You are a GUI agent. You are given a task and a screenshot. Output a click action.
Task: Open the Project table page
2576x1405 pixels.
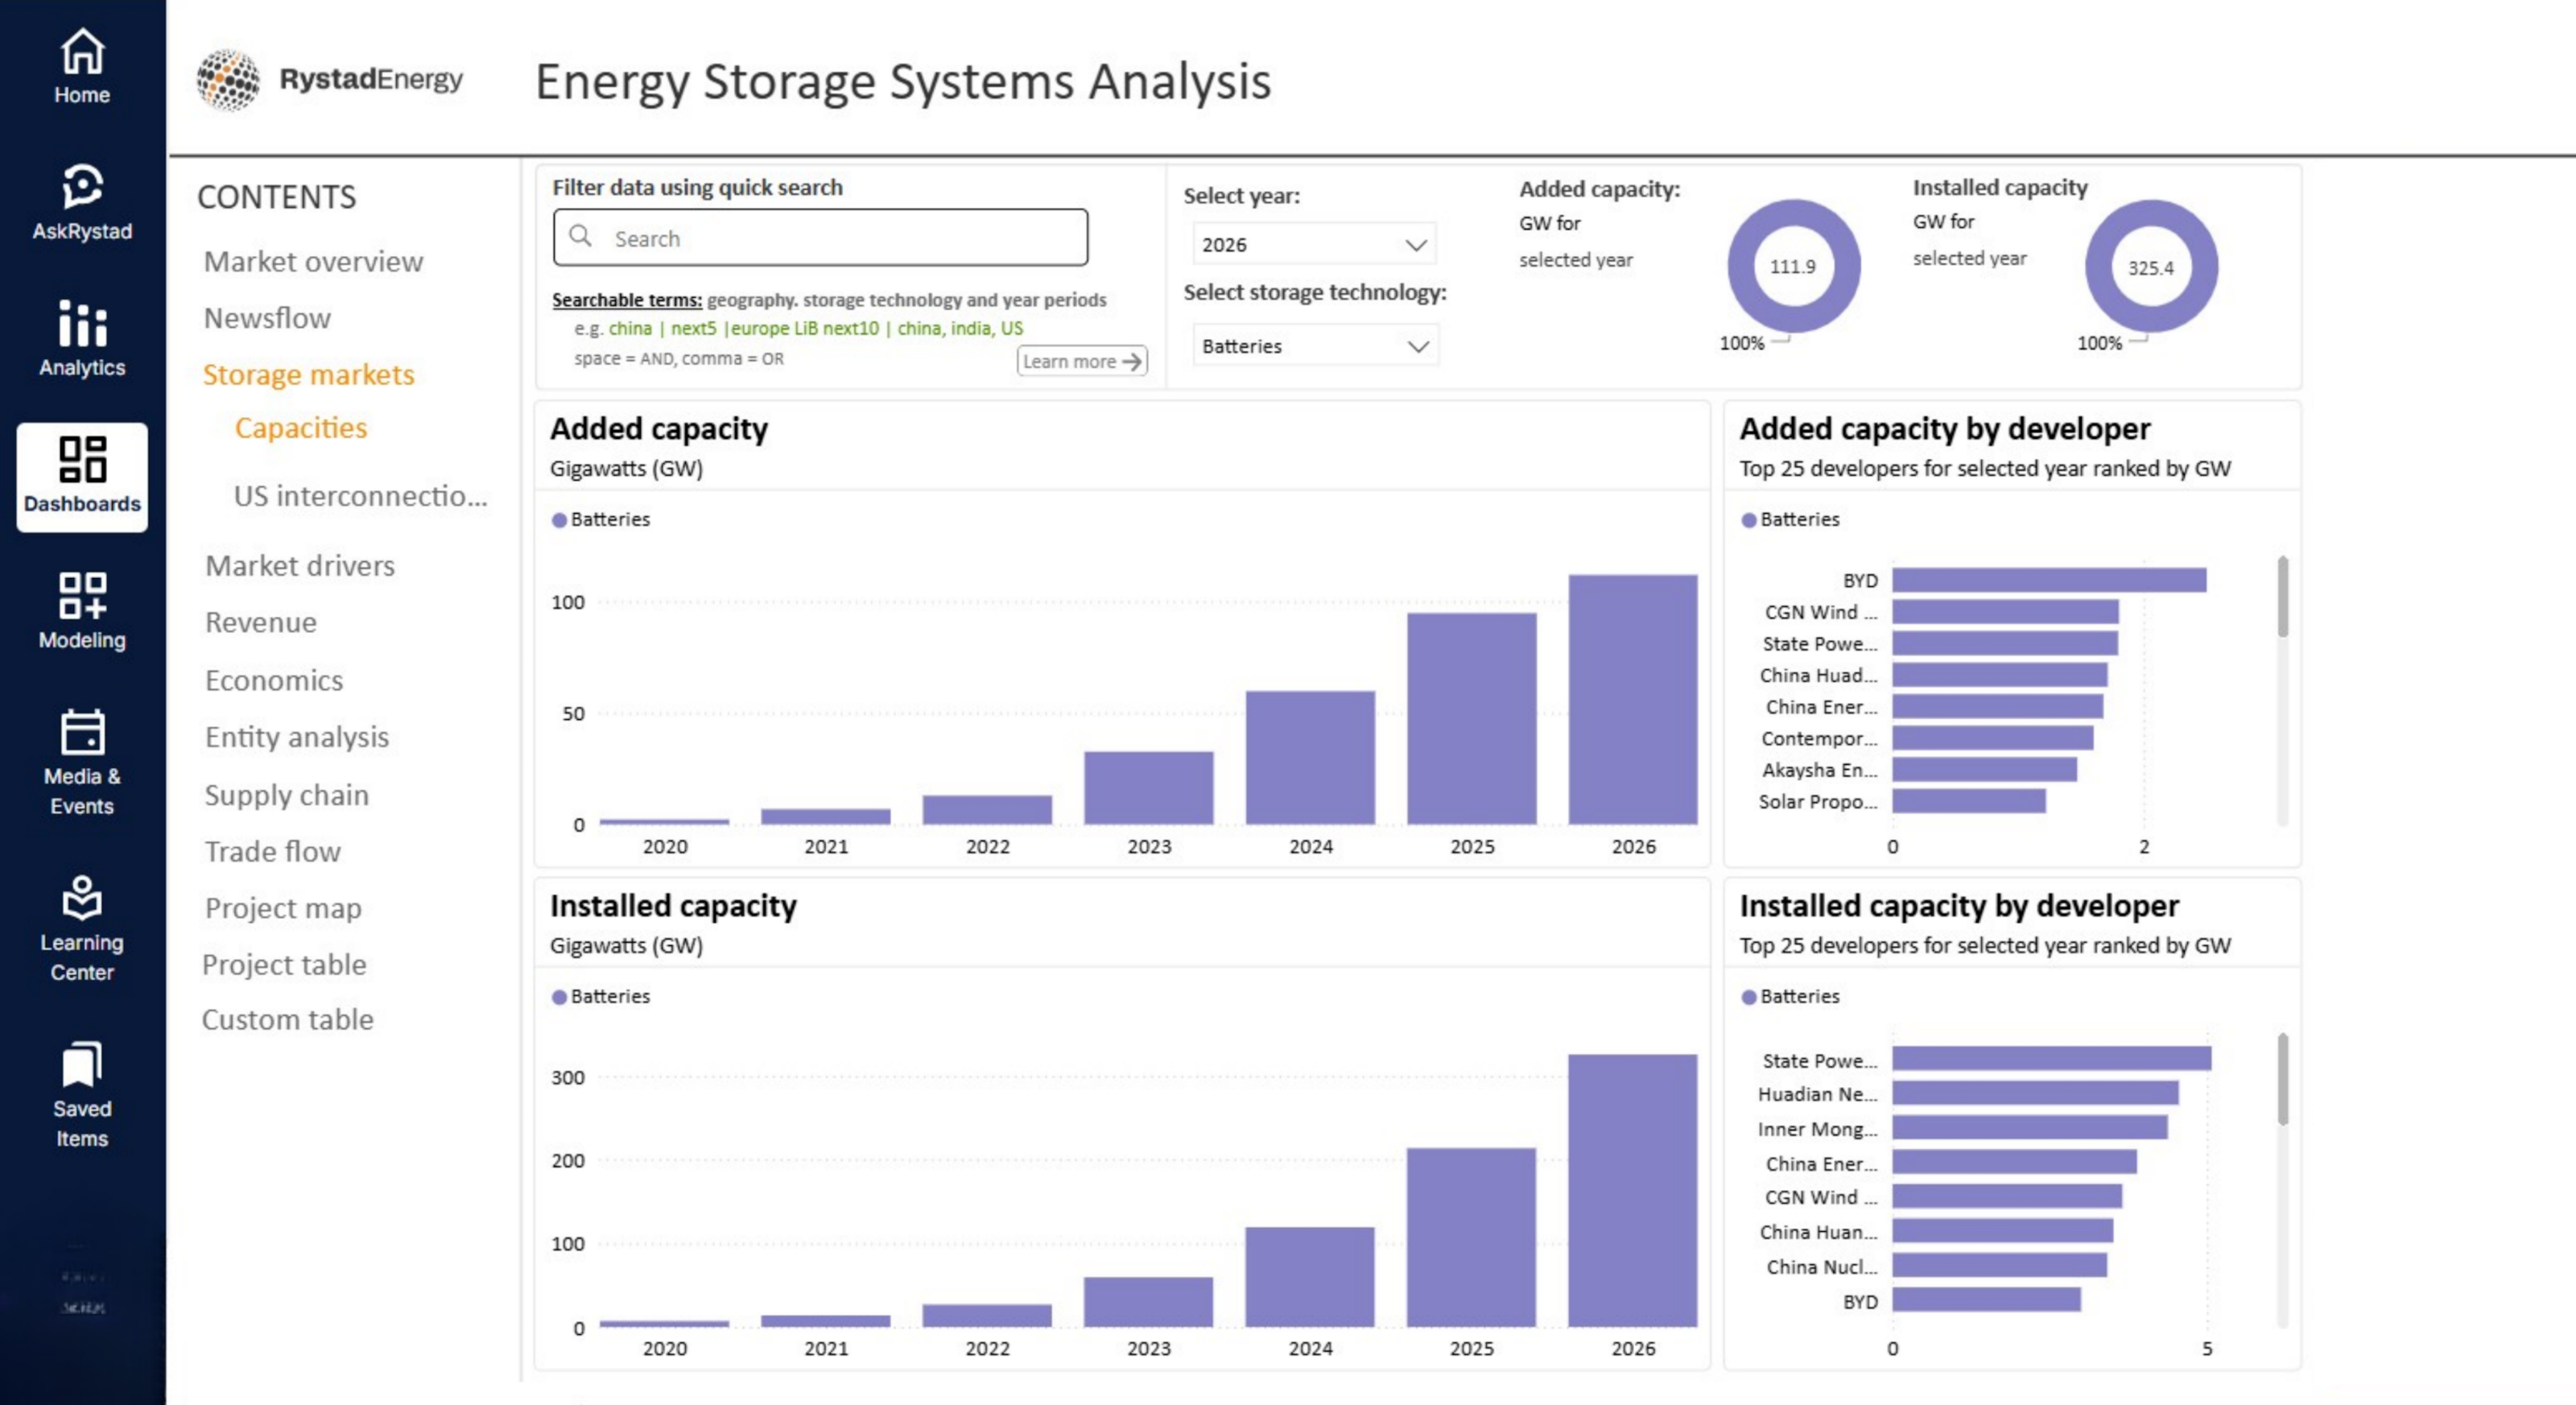[x=284, y=964]
